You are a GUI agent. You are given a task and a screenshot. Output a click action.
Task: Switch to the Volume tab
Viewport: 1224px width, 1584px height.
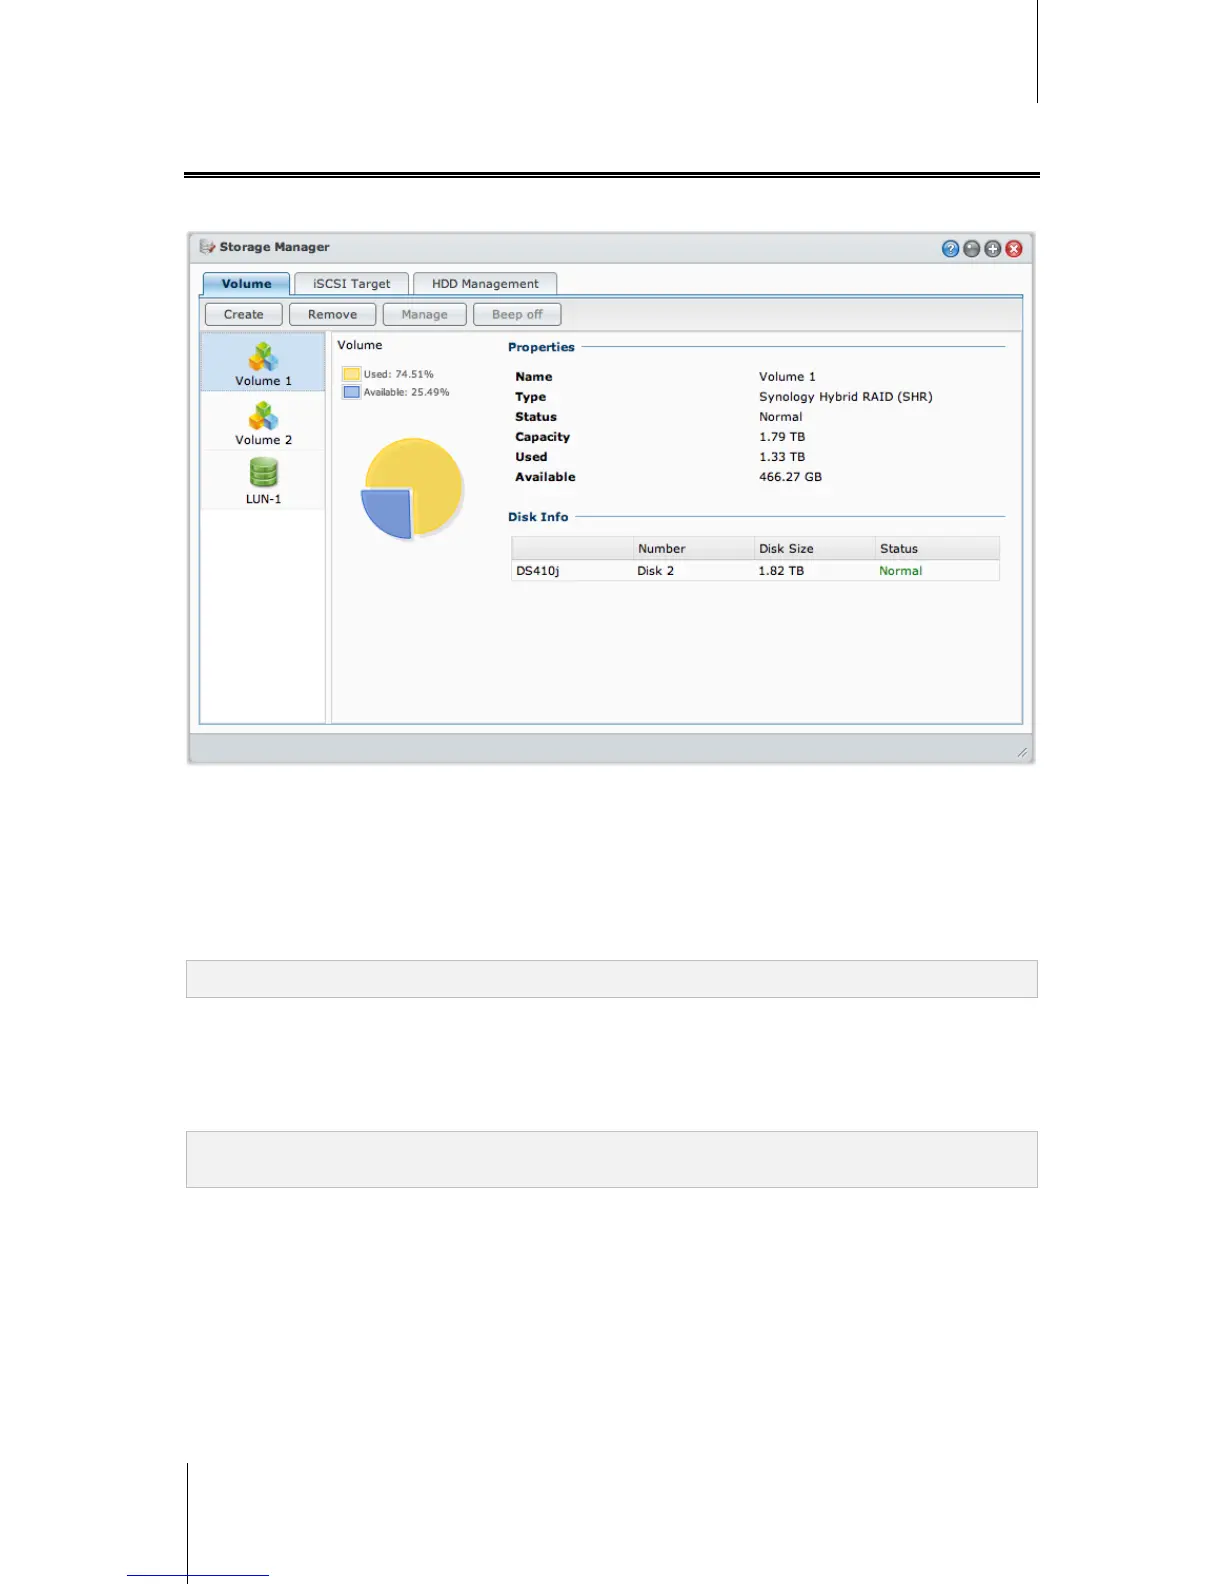click(246, 284)
